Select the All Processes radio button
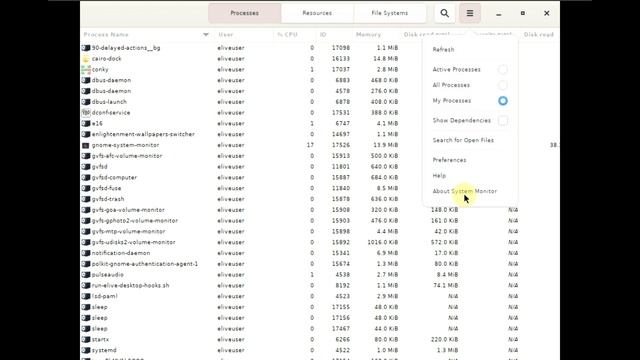640x360 pixels. [x=503, y=85]
